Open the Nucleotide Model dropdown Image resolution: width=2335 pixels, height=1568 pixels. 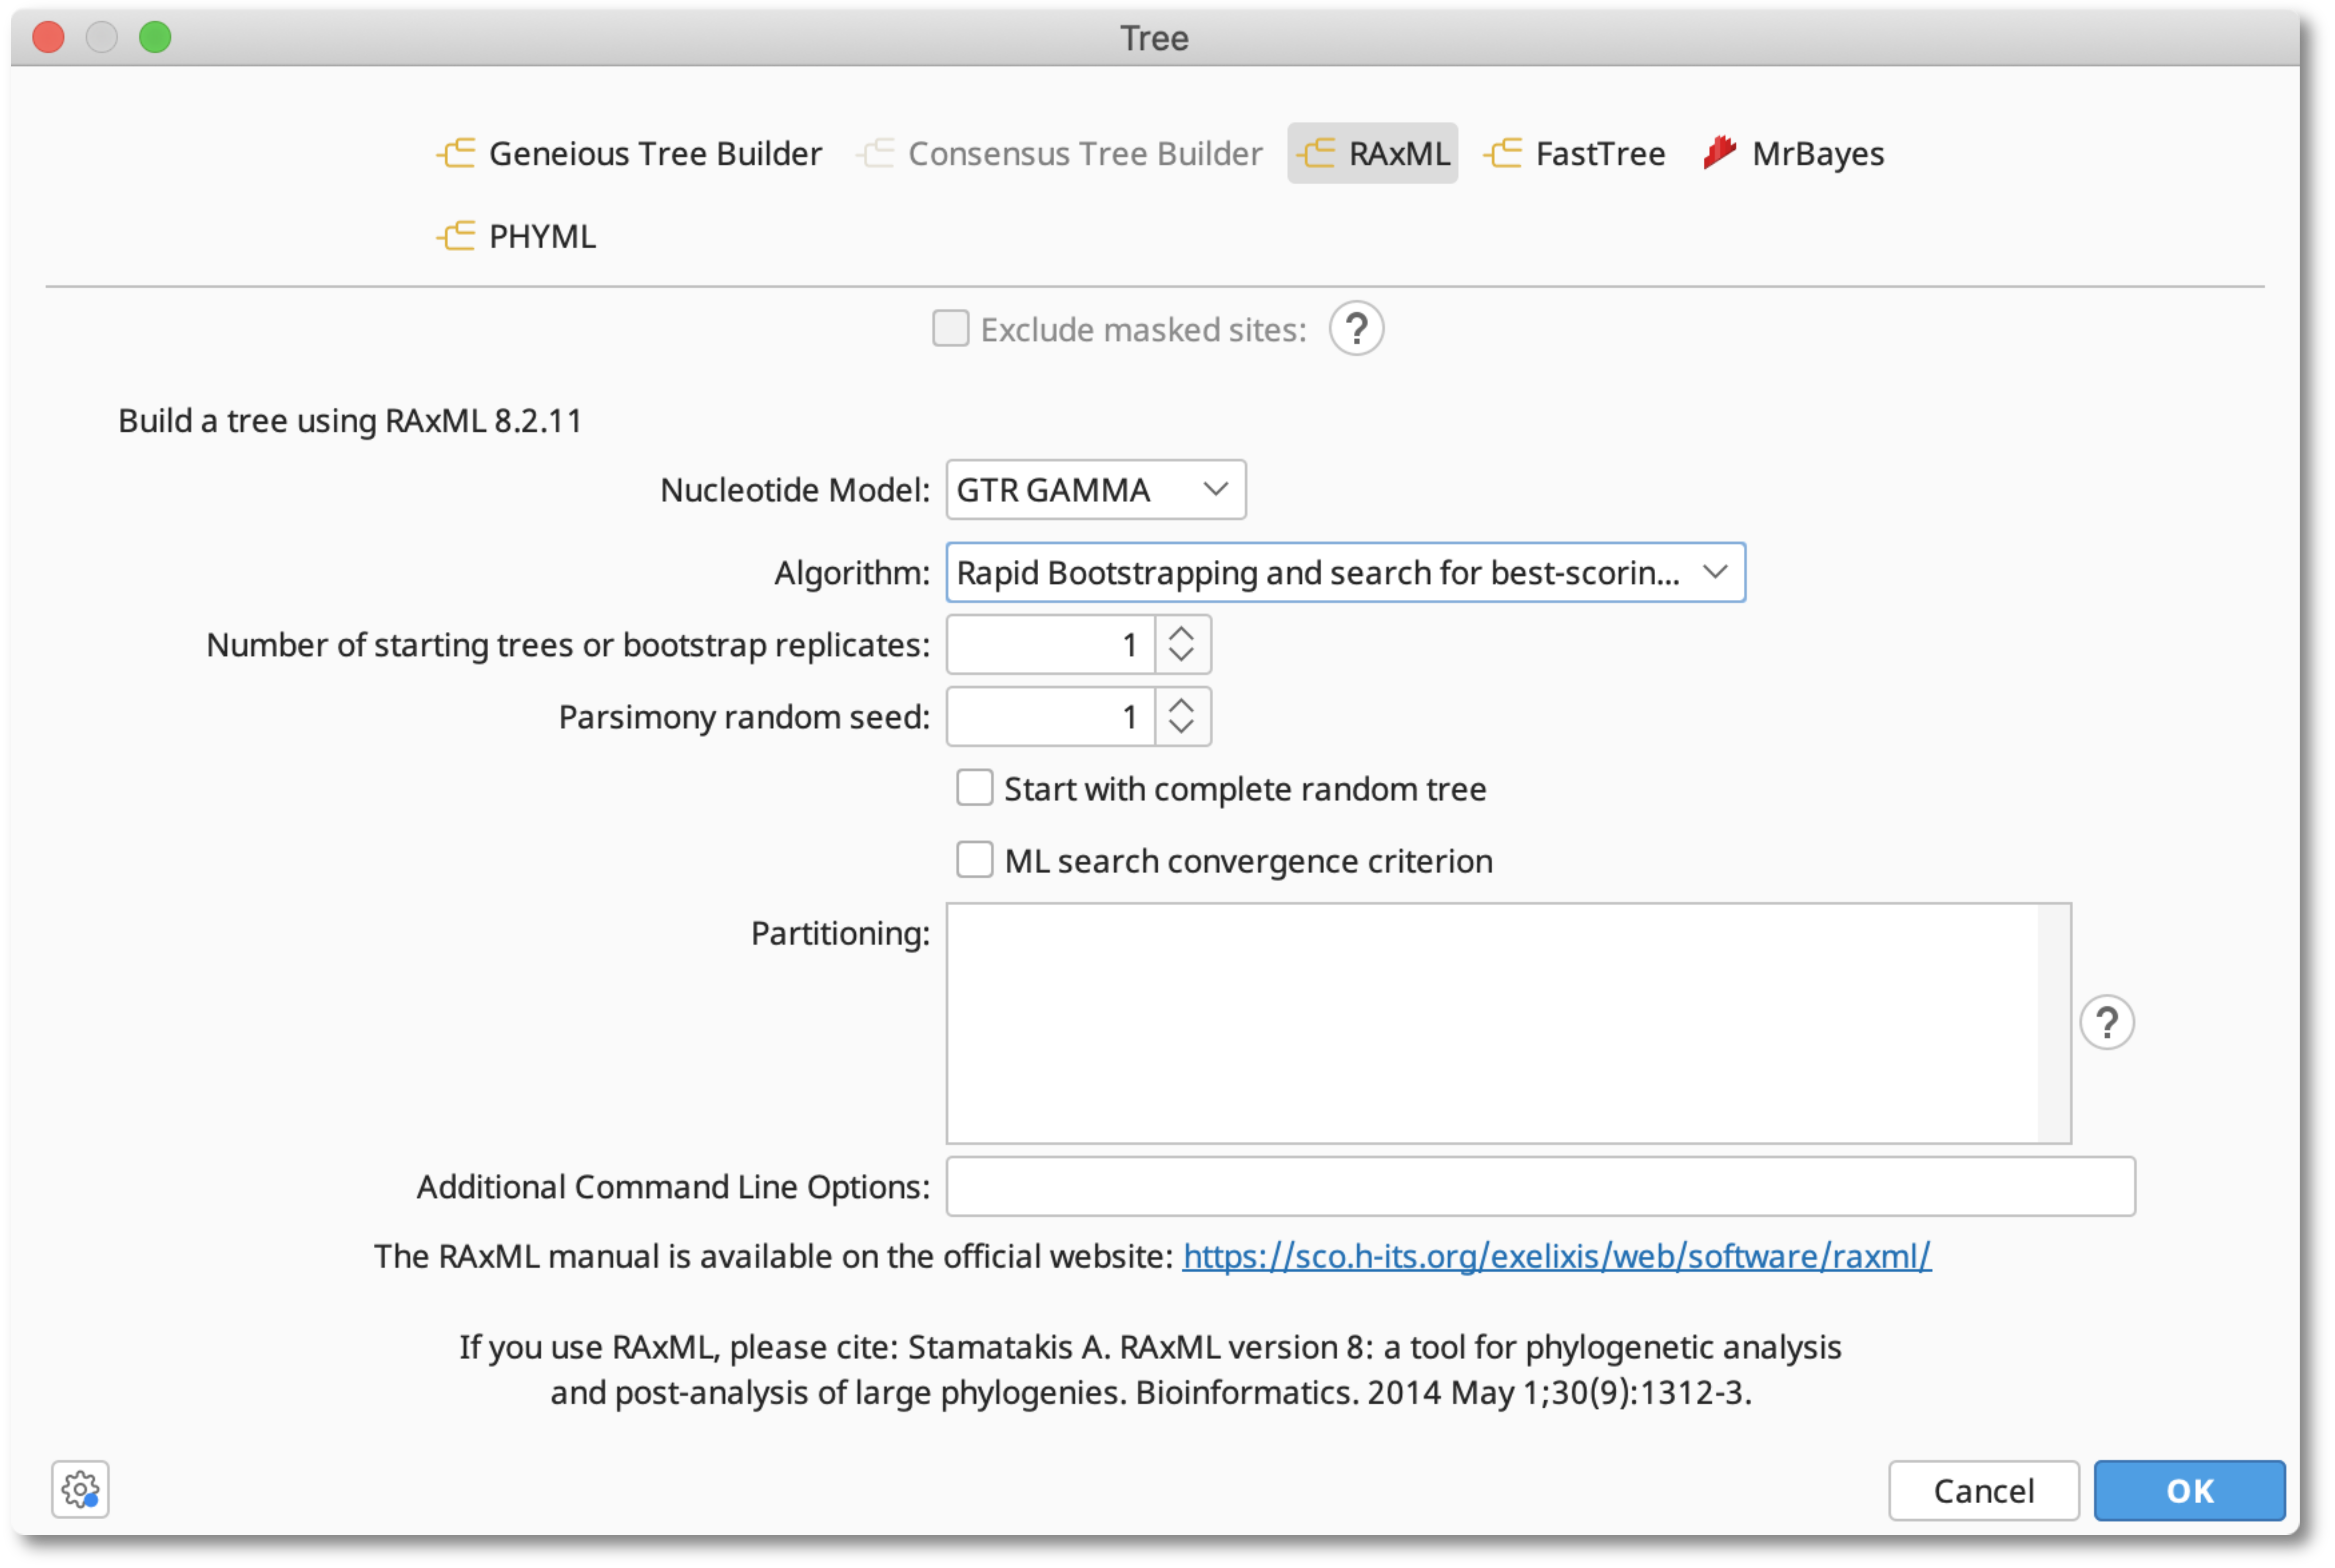tap(1096, 490)
